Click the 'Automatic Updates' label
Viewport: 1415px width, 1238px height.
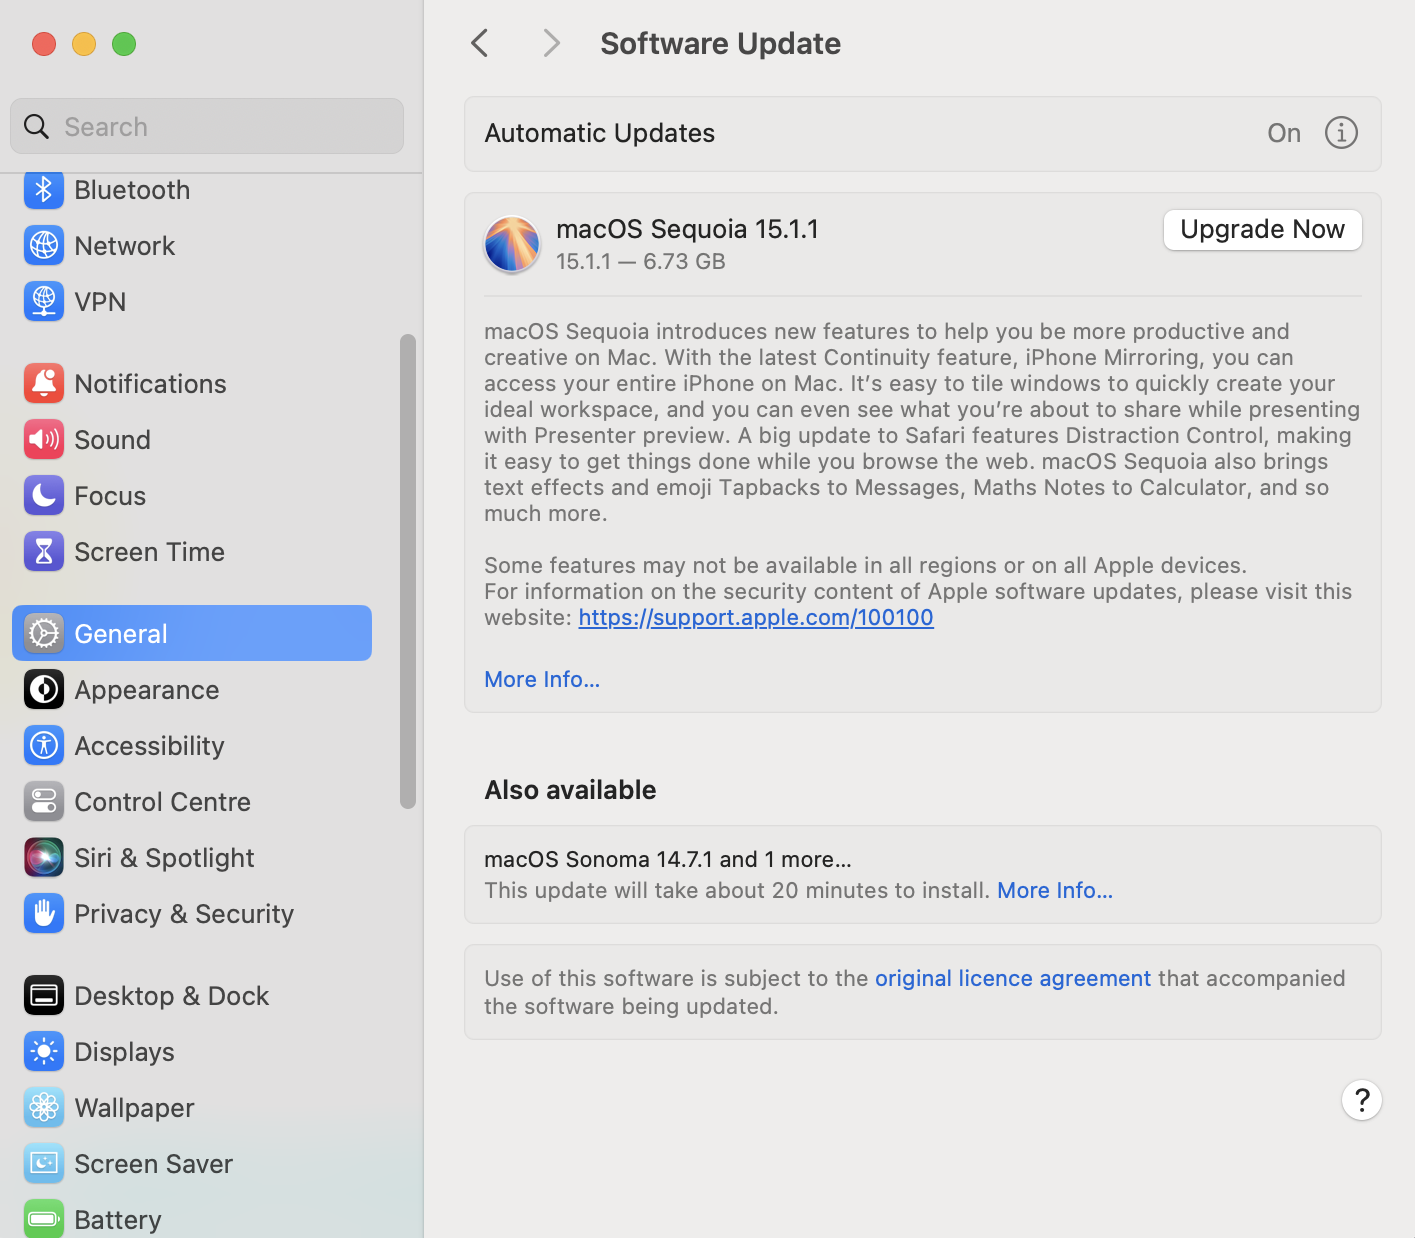tap(599, 133)
